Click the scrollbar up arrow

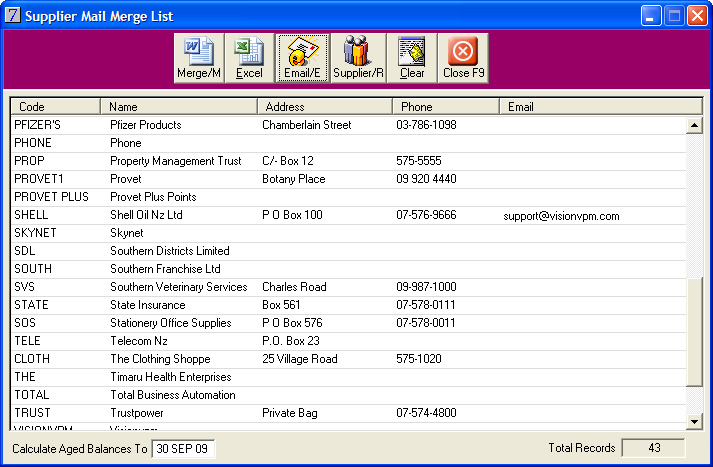pos(694,125)
